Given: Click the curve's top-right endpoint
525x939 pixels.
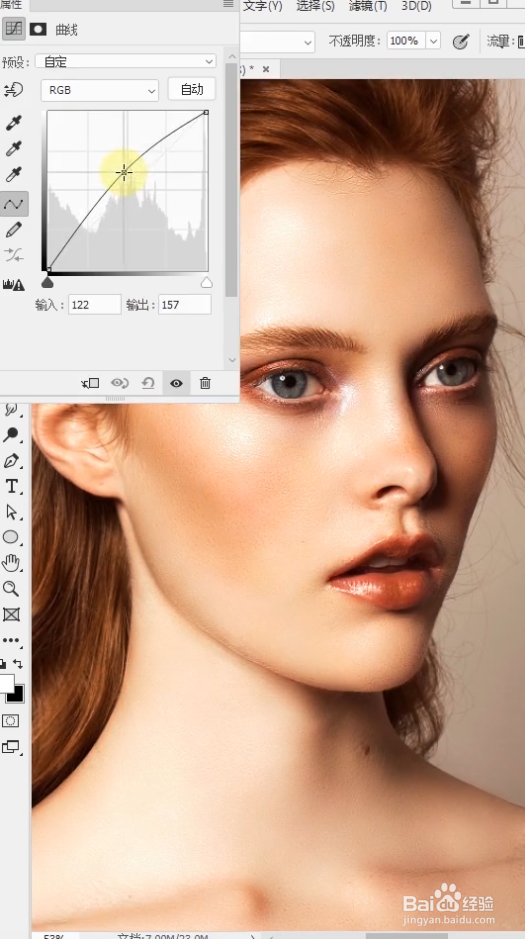Looking at the screenshot, I should [x=206, y=113].
